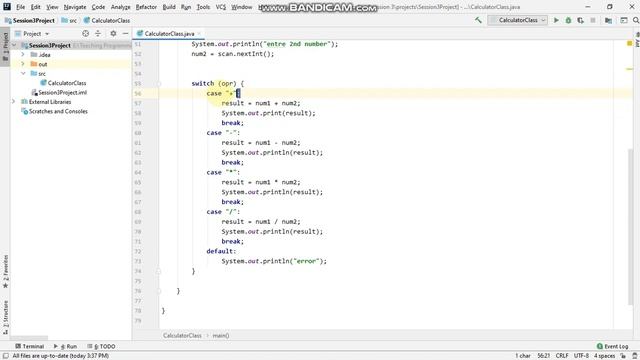Click the main() breadcrumb below editor

221,336
